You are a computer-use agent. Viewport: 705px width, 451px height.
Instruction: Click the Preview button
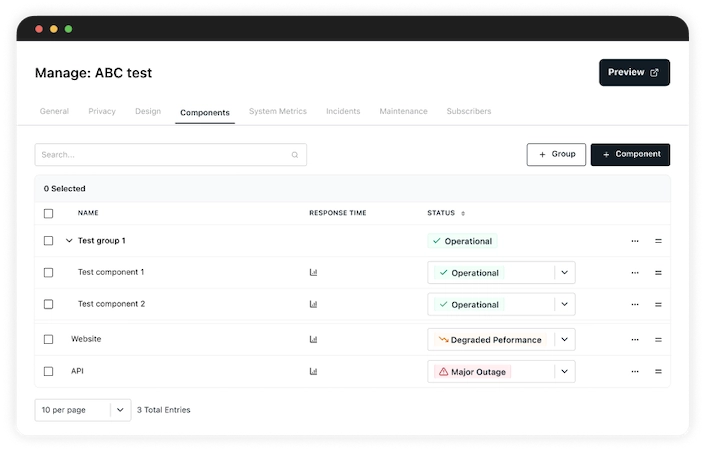click(634, 72)
